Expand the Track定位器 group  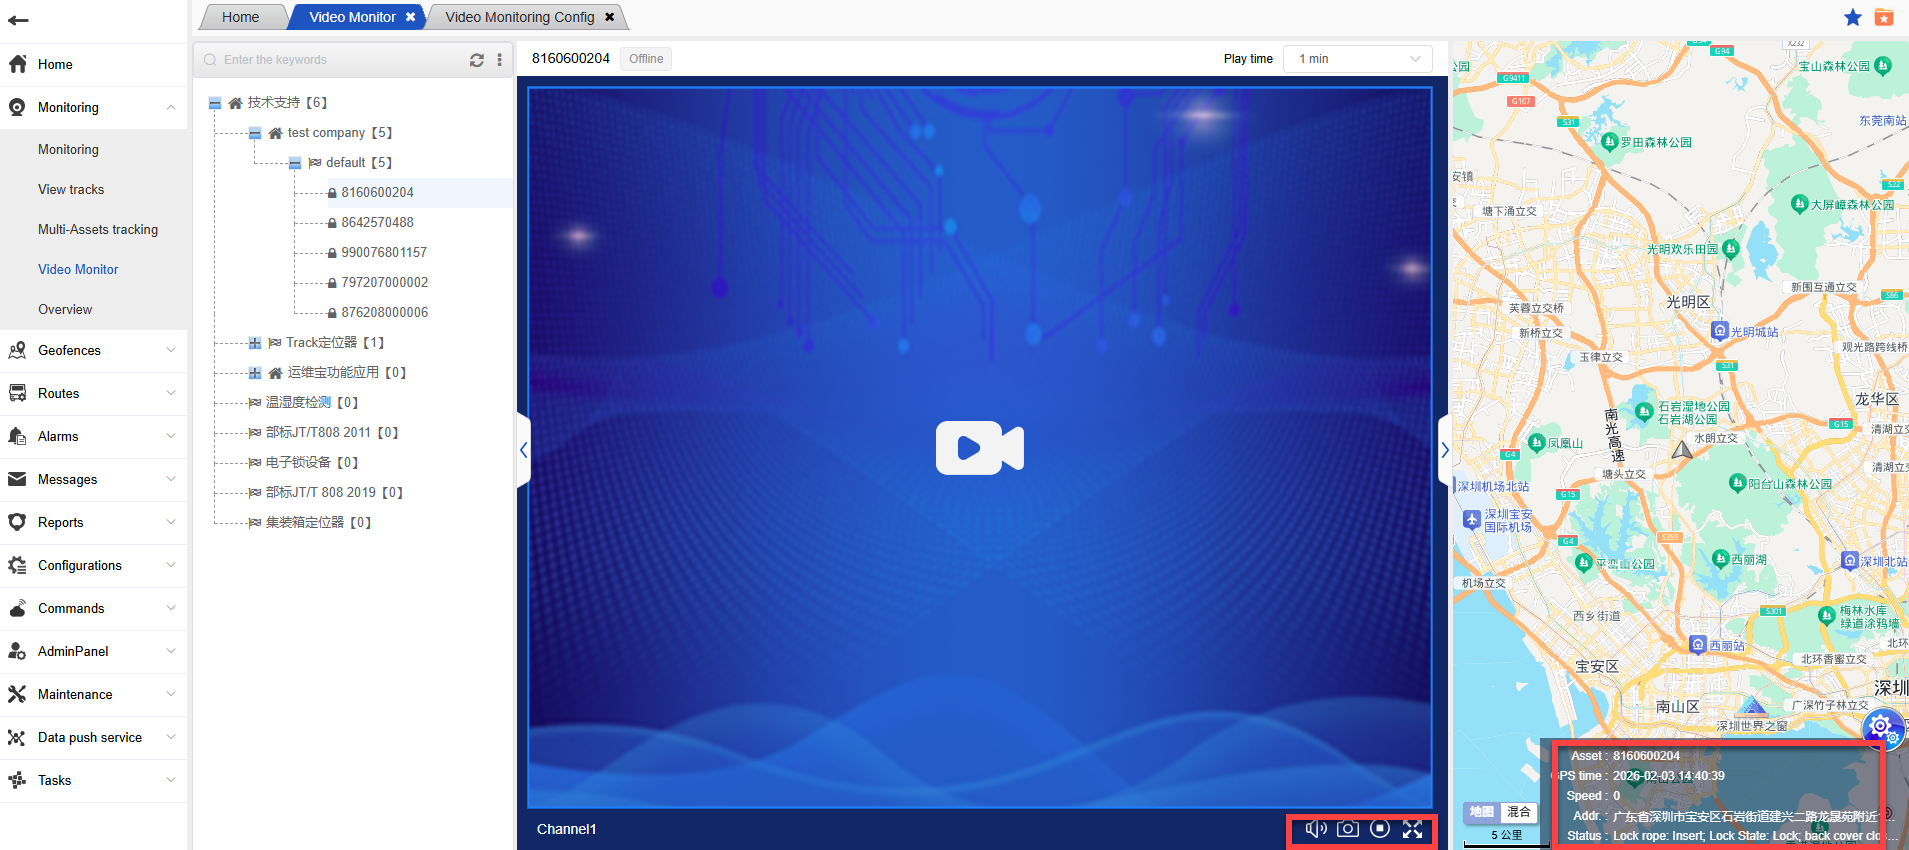[x=255, y=343]
